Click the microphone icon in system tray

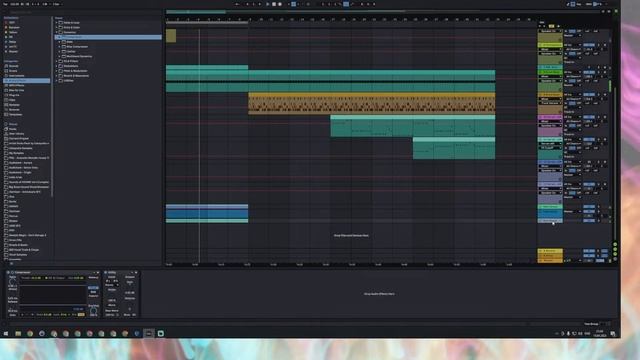[x=568, y=333]
